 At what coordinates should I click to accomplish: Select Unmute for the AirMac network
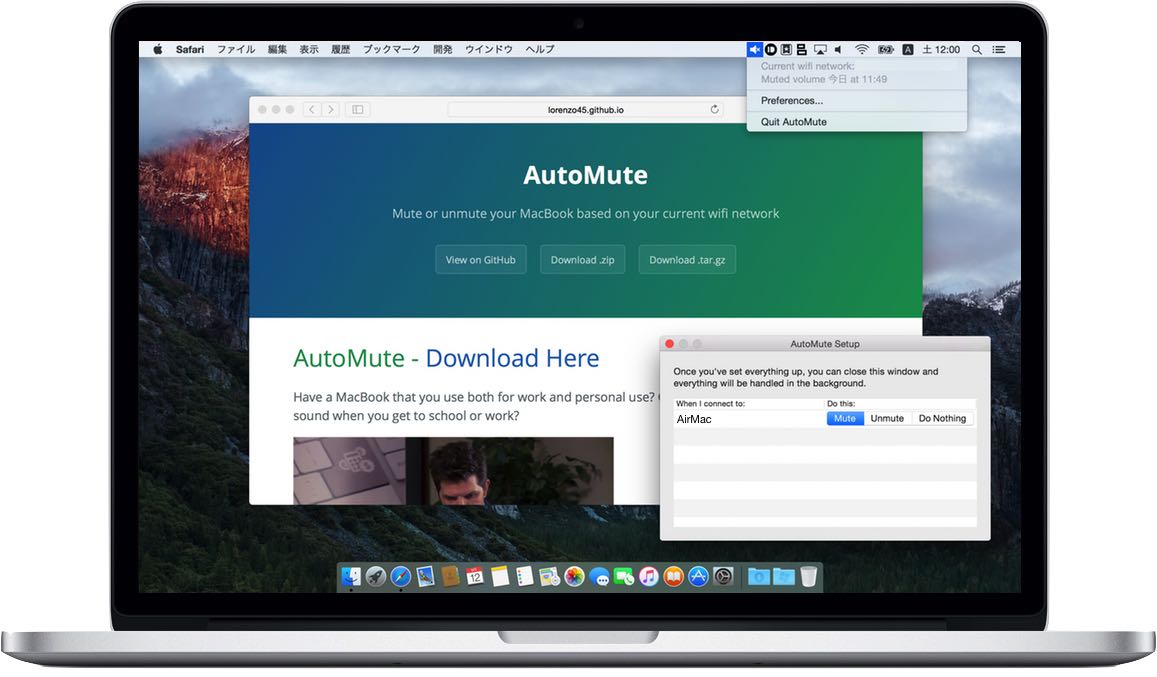[887, 419]
